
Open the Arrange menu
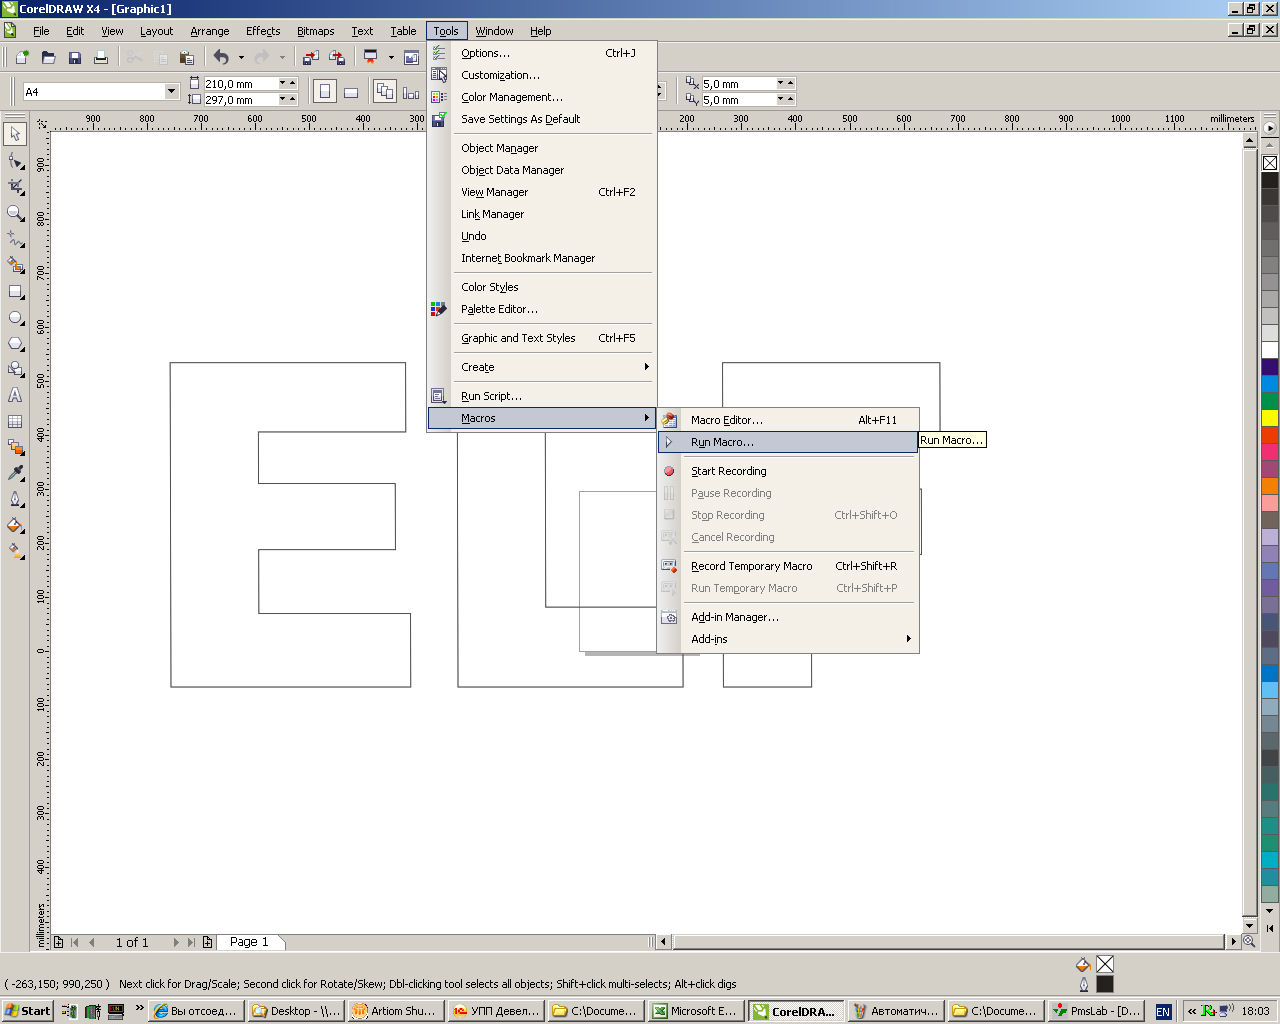click(210, 31)
